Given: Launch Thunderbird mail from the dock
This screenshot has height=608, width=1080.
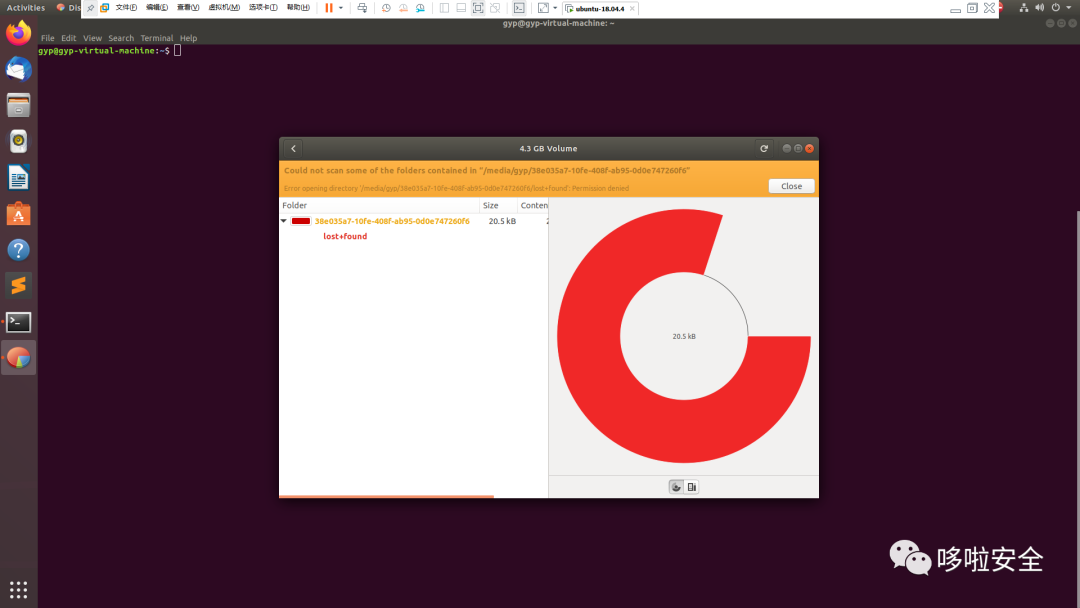Looking at the screenshot, I should [x=19, y=70].
